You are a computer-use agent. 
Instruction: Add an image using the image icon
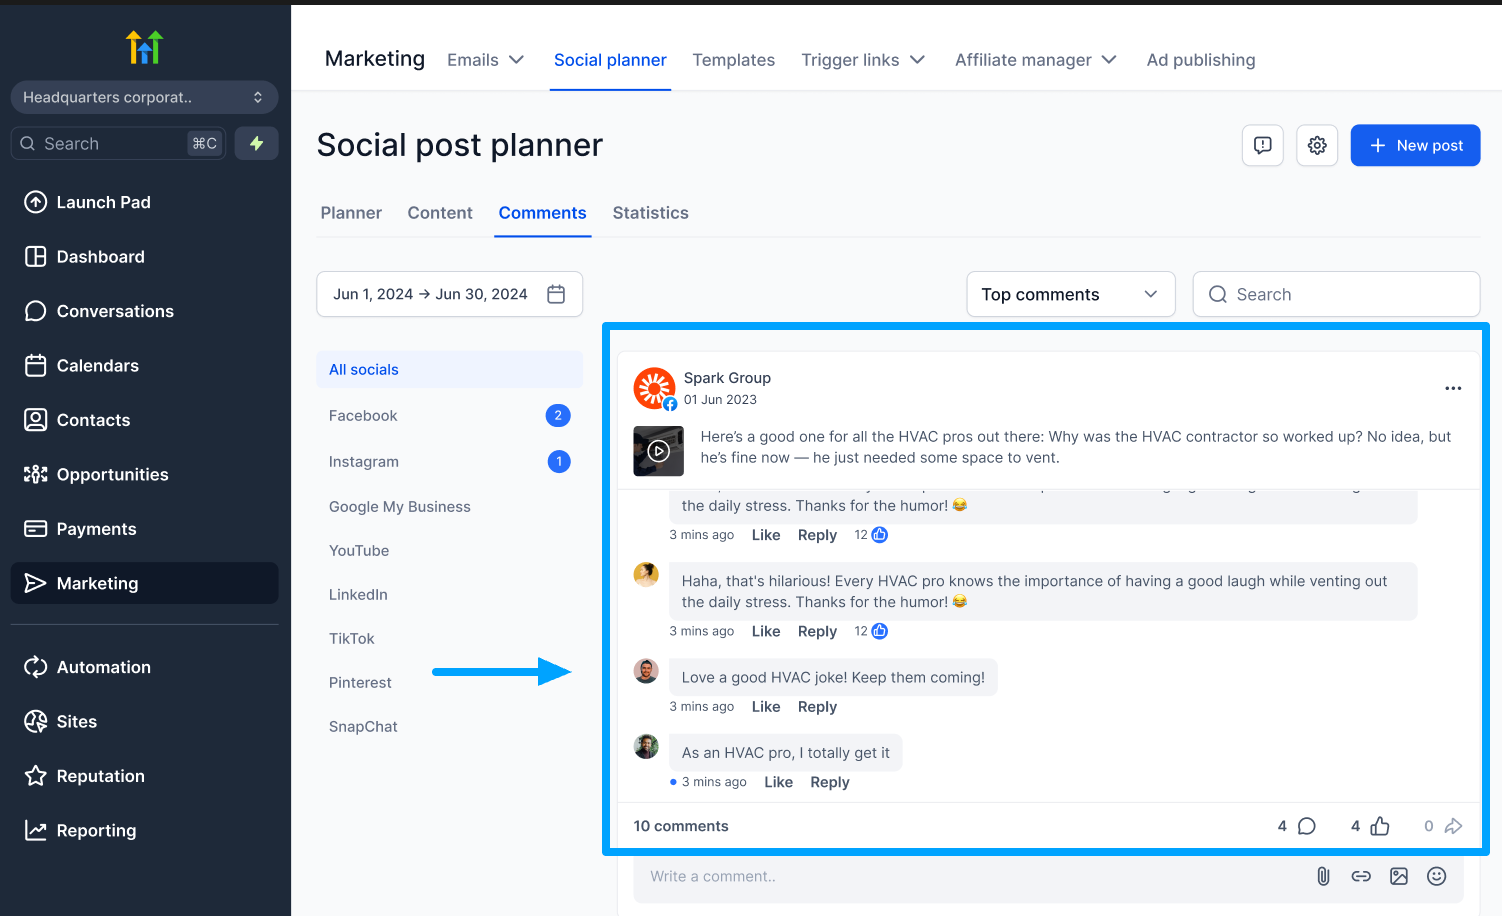[1399, 876]
